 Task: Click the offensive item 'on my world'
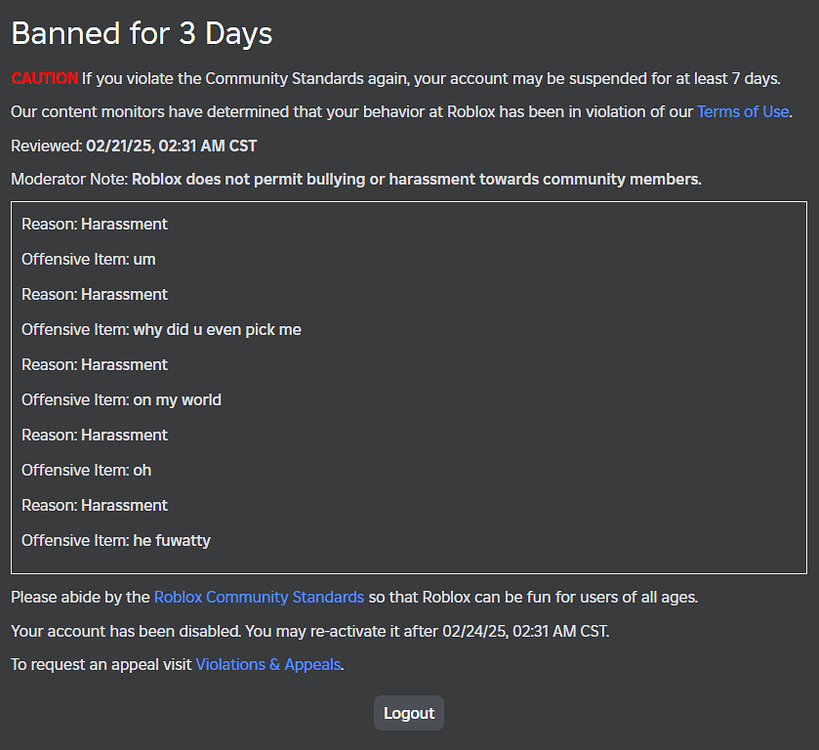(x=121, y=399)
